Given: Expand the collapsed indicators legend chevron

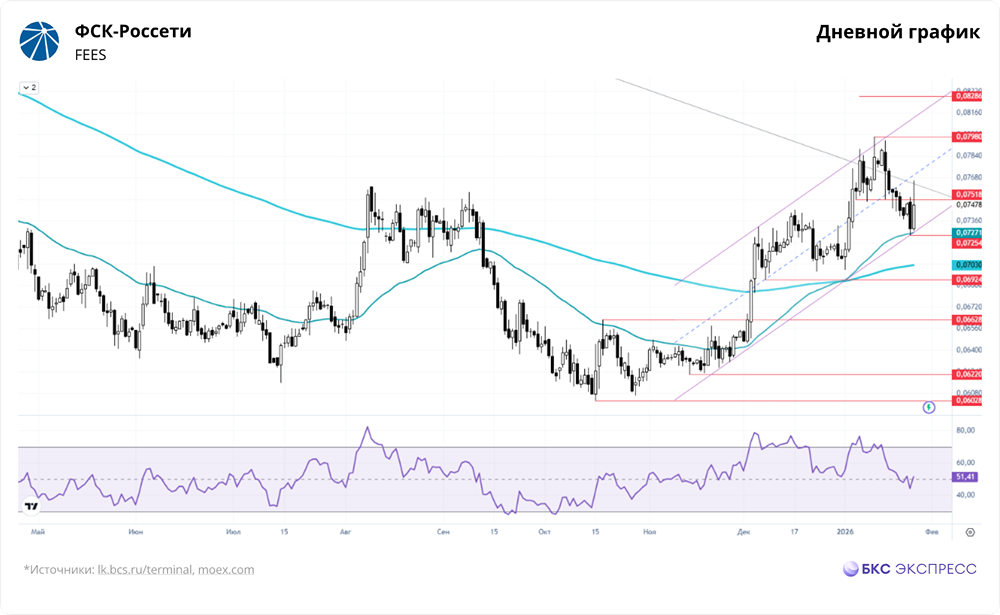Looking at the screenshot, I should click(x=29, y=87).
